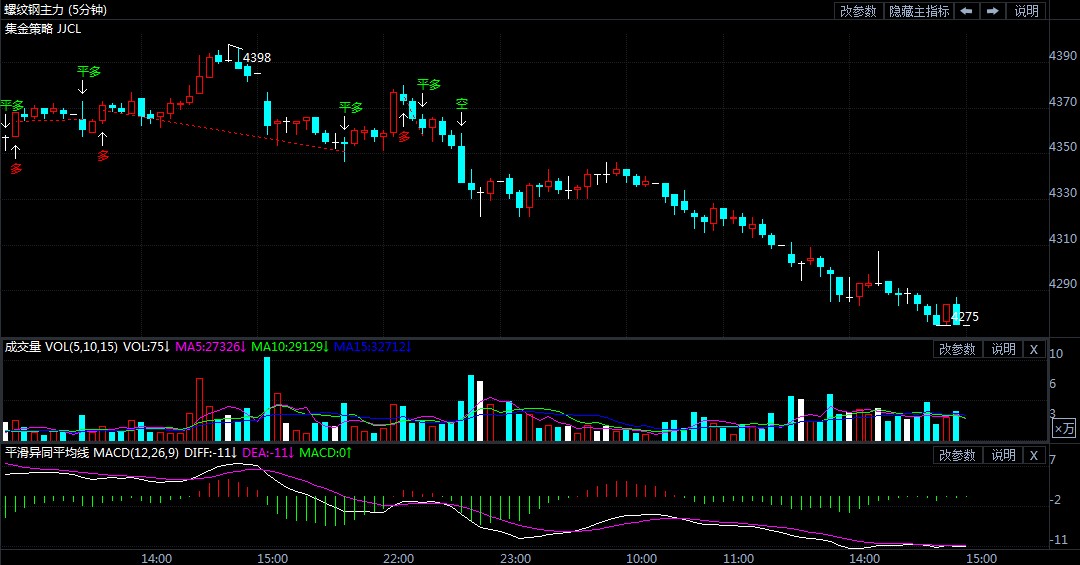1080x565 pixels.
Task: Open 说明 in volume panel
Action: tap(1003, 349)
